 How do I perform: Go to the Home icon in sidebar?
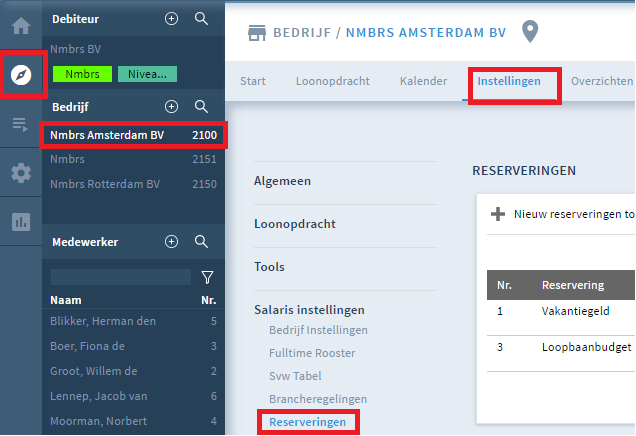(21, 26)
